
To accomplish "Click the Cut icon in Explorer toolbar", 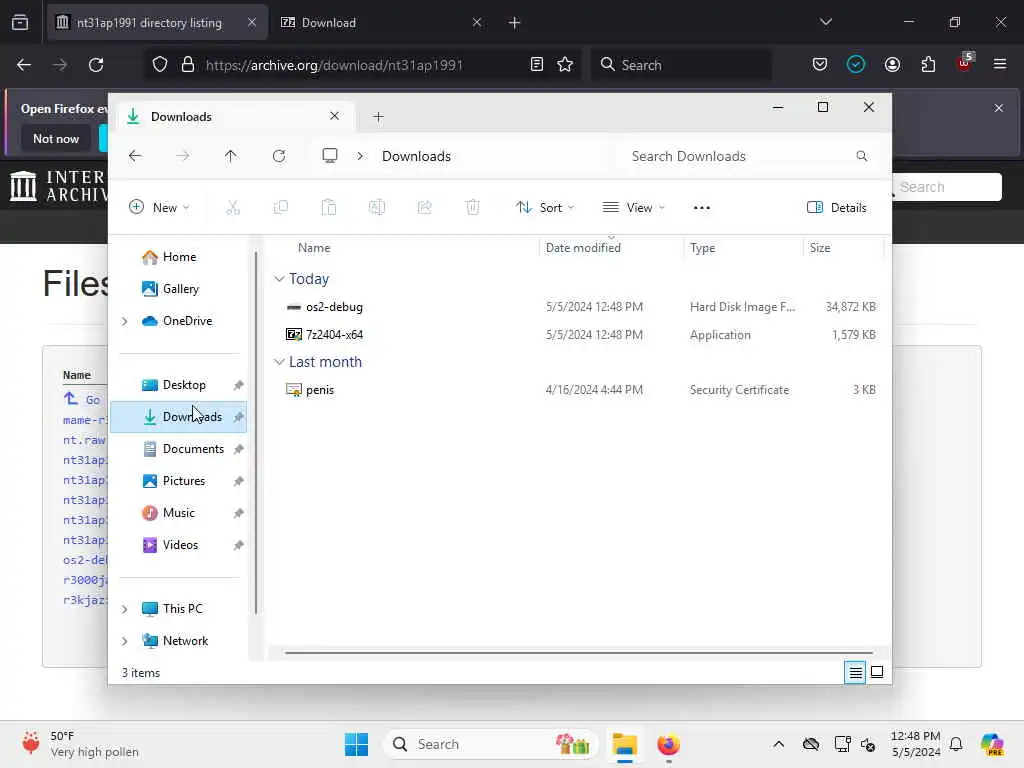I will (x=232, y=208).
